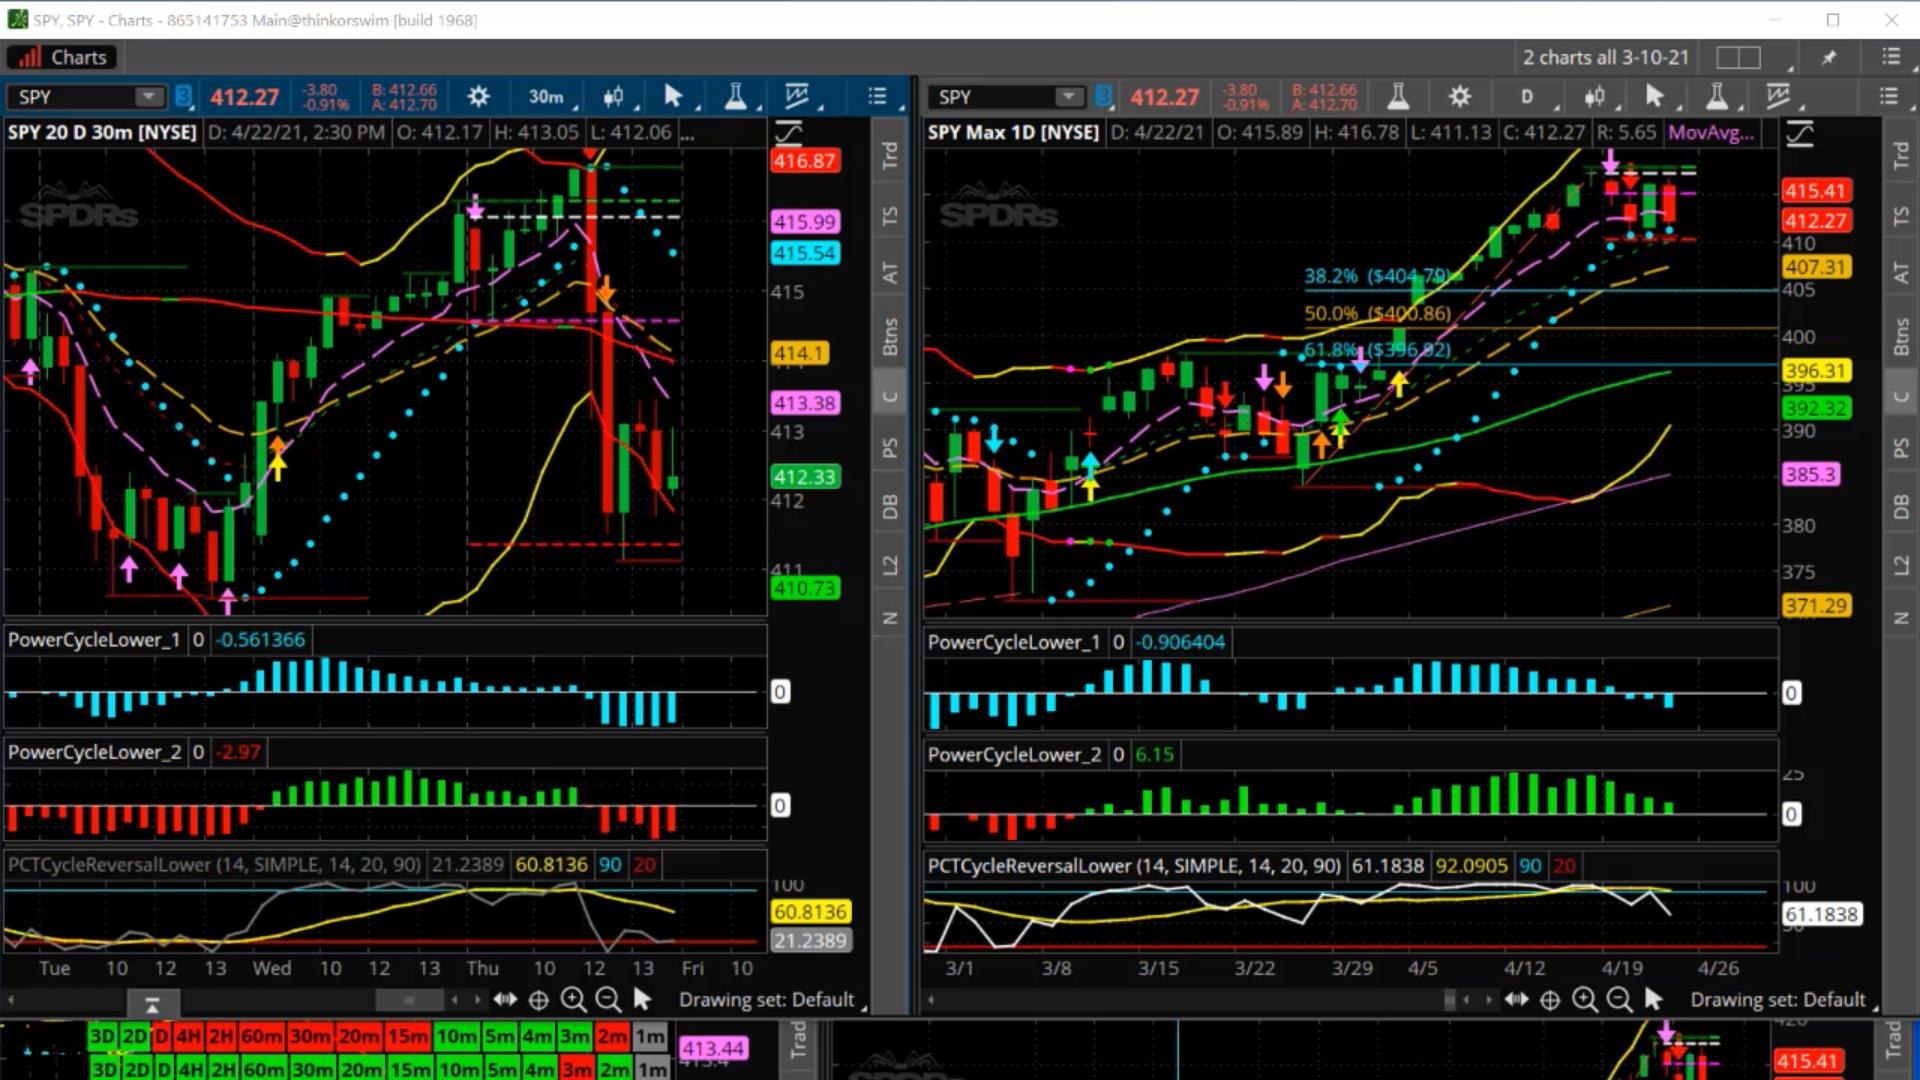
Task: Toggle crosshair pan tool on left chart
Action: [539, 999]
